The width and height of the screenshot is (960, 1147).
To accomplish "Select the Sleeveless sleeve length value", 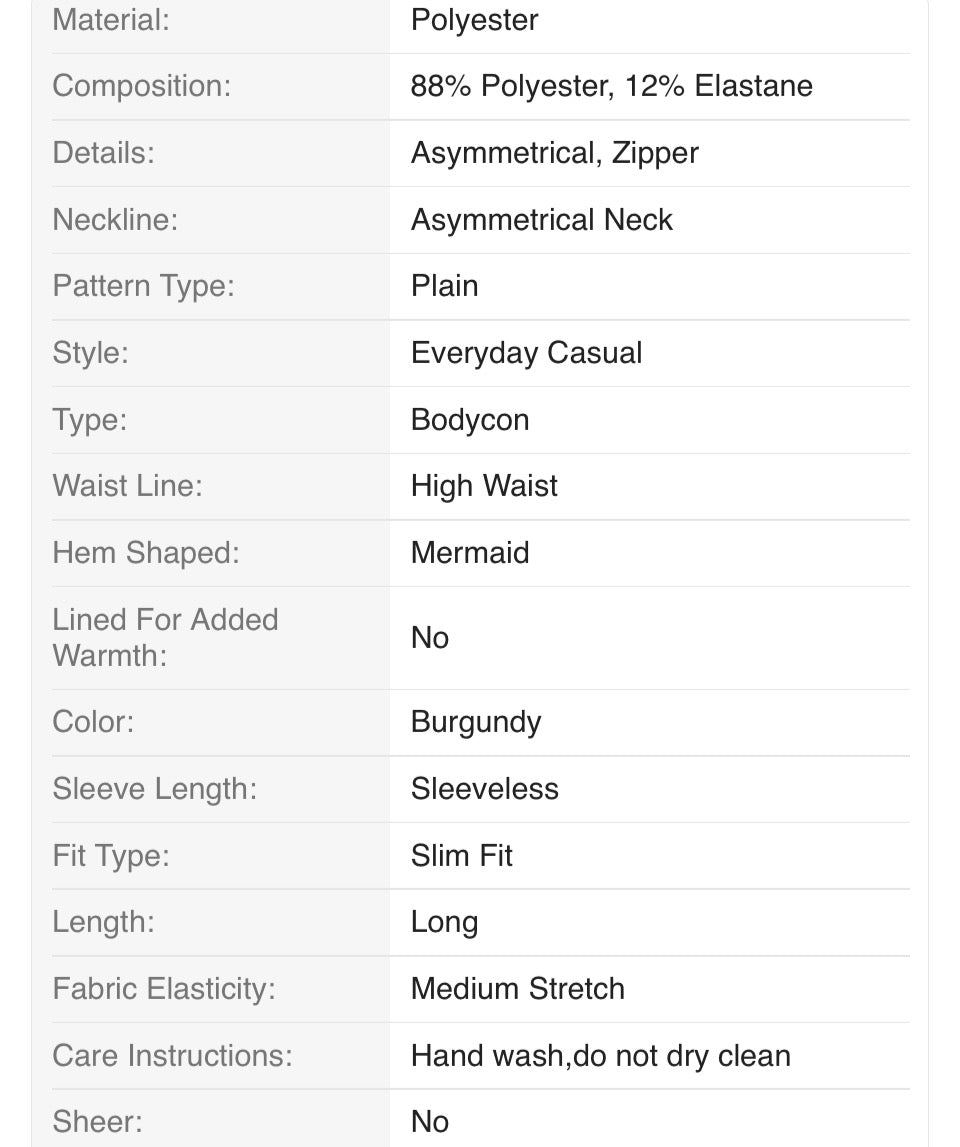I will (x=484, y=789).
